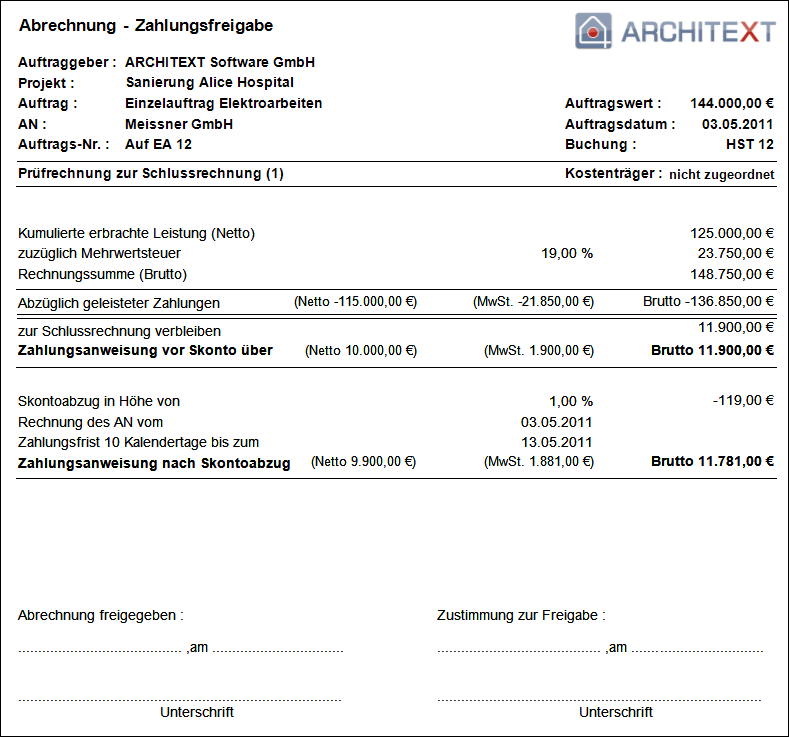Click (MwSt. 1.900,00 €) value
Viewport: 789px width, 737px height.
[x=539, y=351]
